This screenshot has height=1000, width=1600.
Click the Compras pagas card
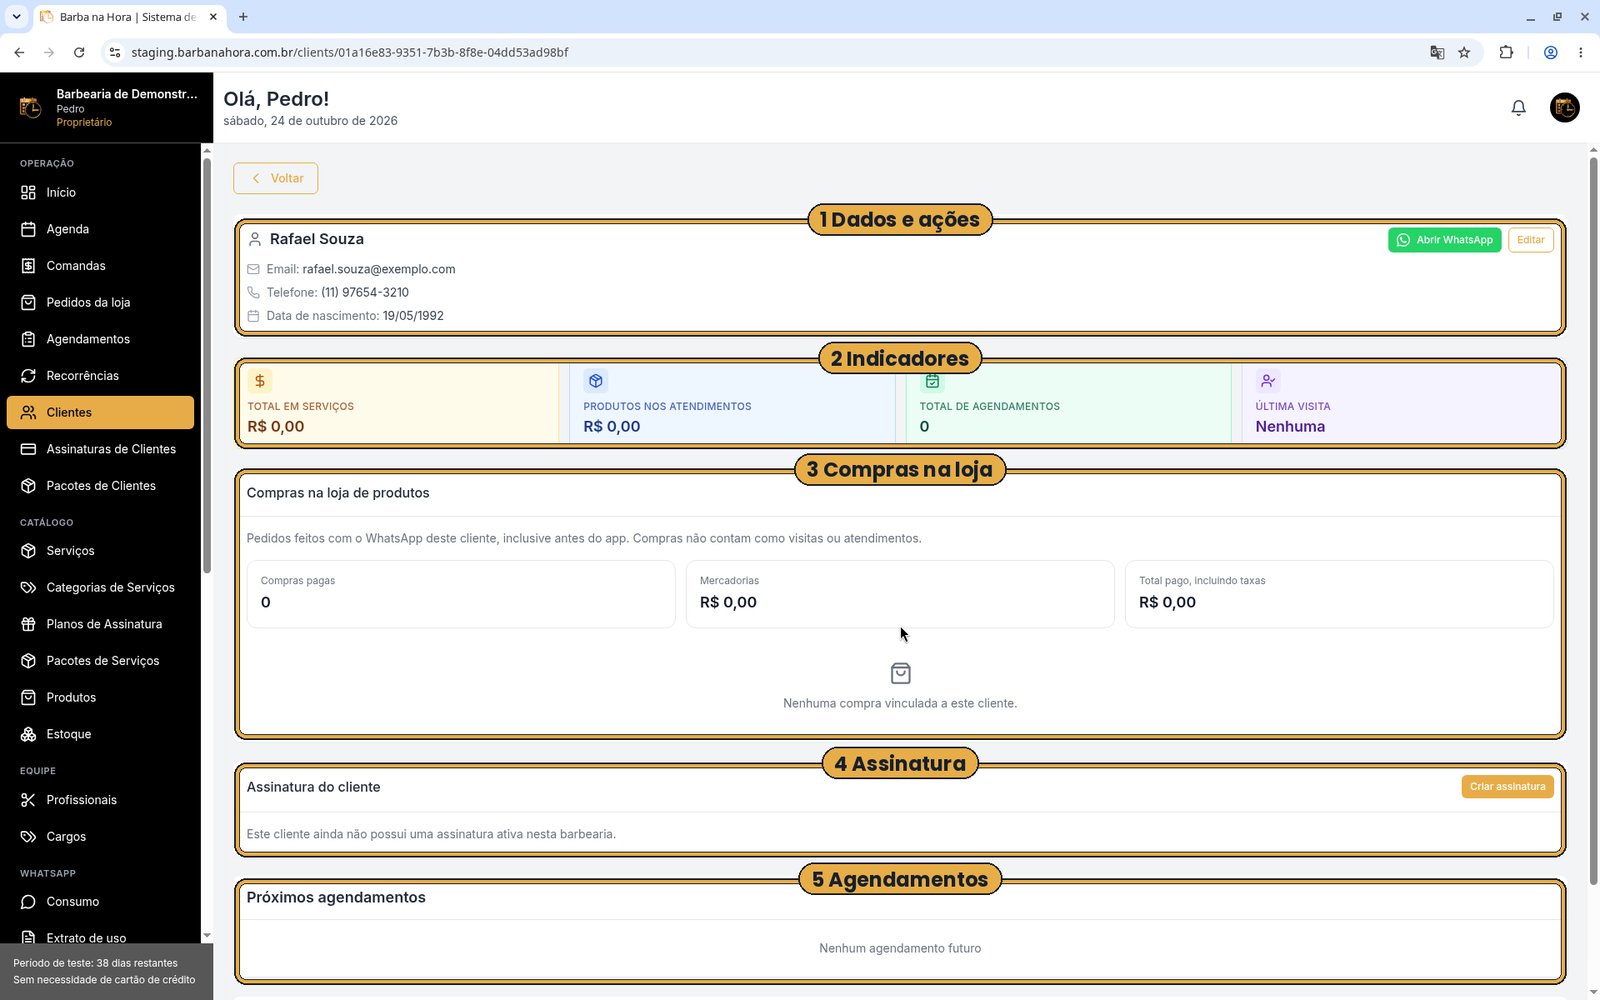(x=461, y=594)
